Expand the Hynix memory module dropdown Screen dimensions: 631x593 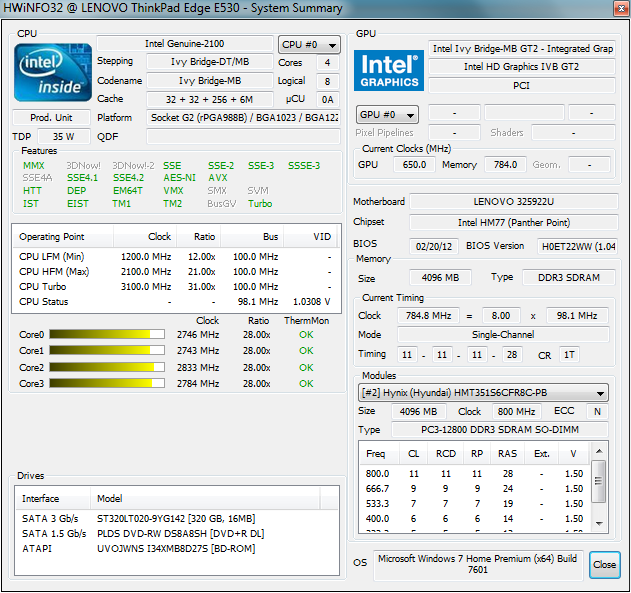coord(483,393)
